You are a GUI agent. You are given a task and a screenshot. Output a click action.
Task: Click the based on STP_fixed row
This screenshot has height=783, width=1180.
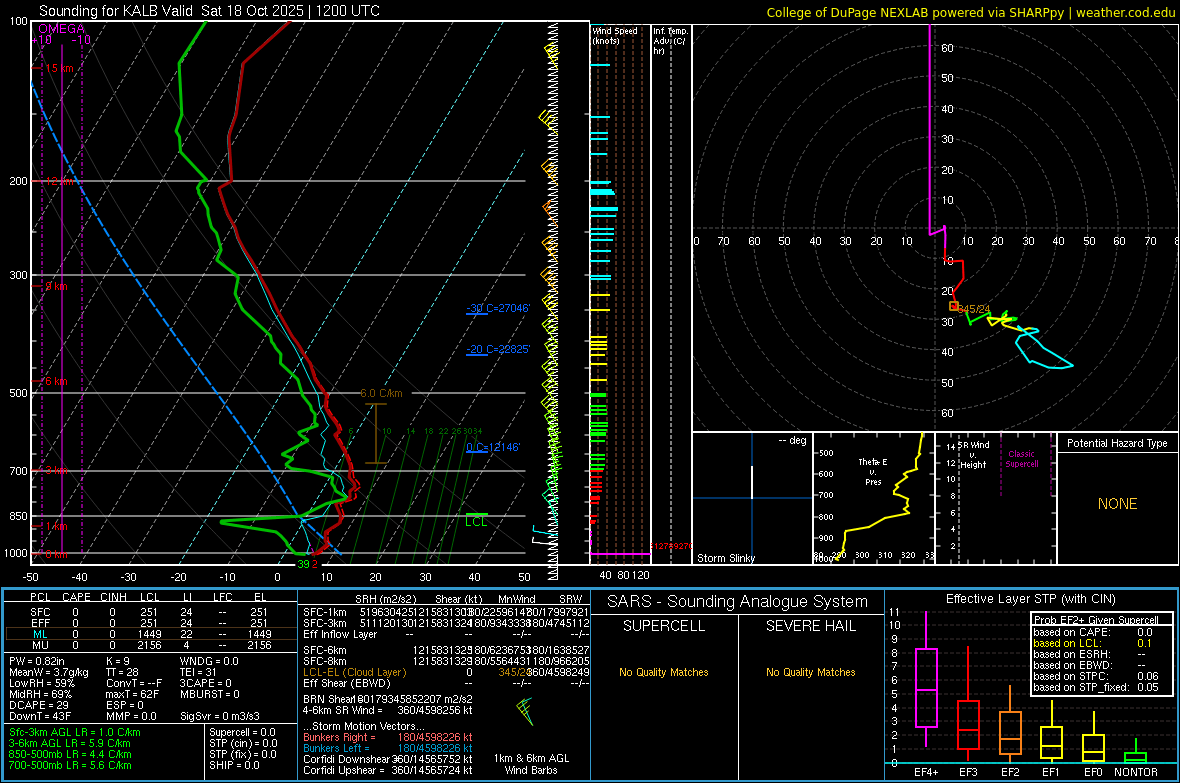click(1096, 687)
